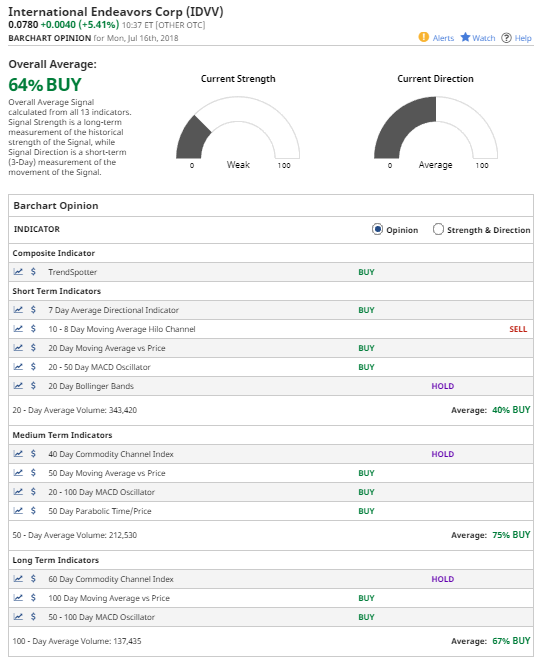Open chart icon for 7 Day Average Directional Indicator

click(x=18, y=310)
